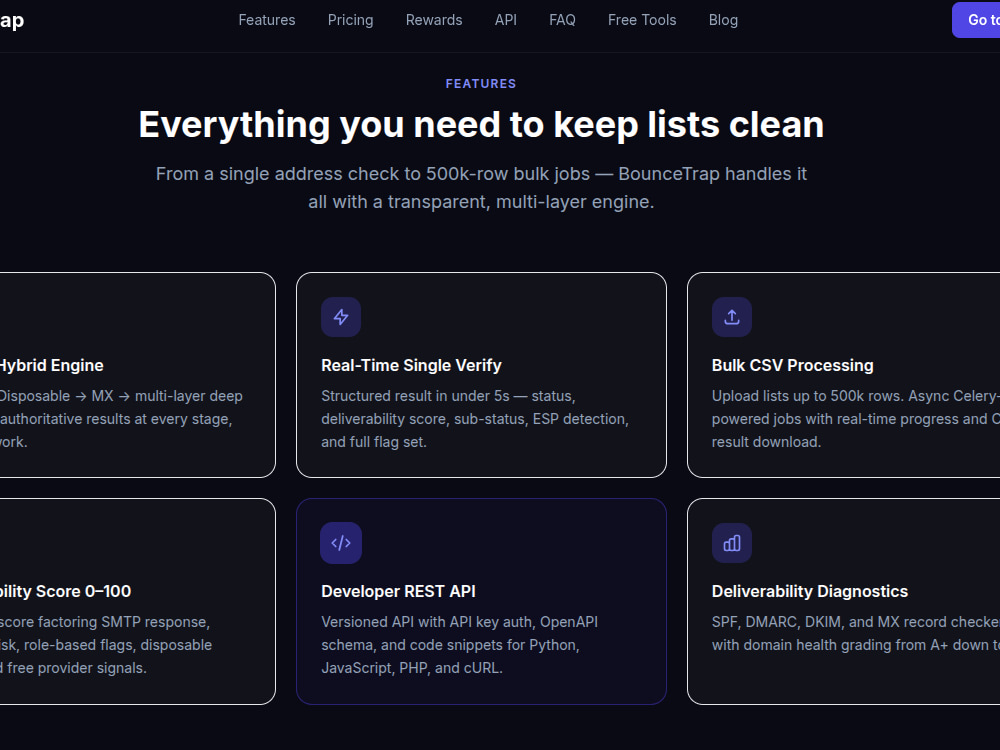Open the Pricing nav link

pyautogui.click(x=350, y=20)
